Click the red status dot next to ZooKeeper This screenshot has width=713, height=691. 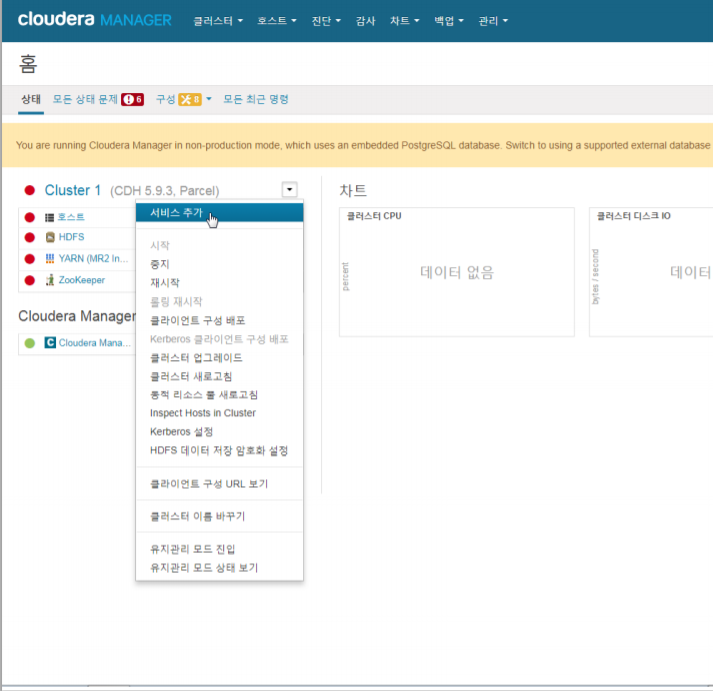tap(30, 280)
